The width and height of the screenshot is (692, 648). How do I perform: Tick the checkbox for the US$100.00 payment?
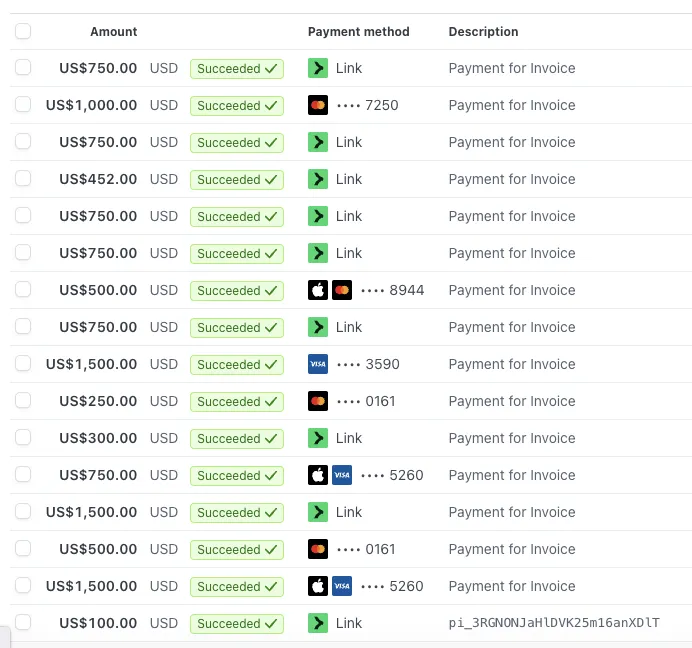click(23, 623)
